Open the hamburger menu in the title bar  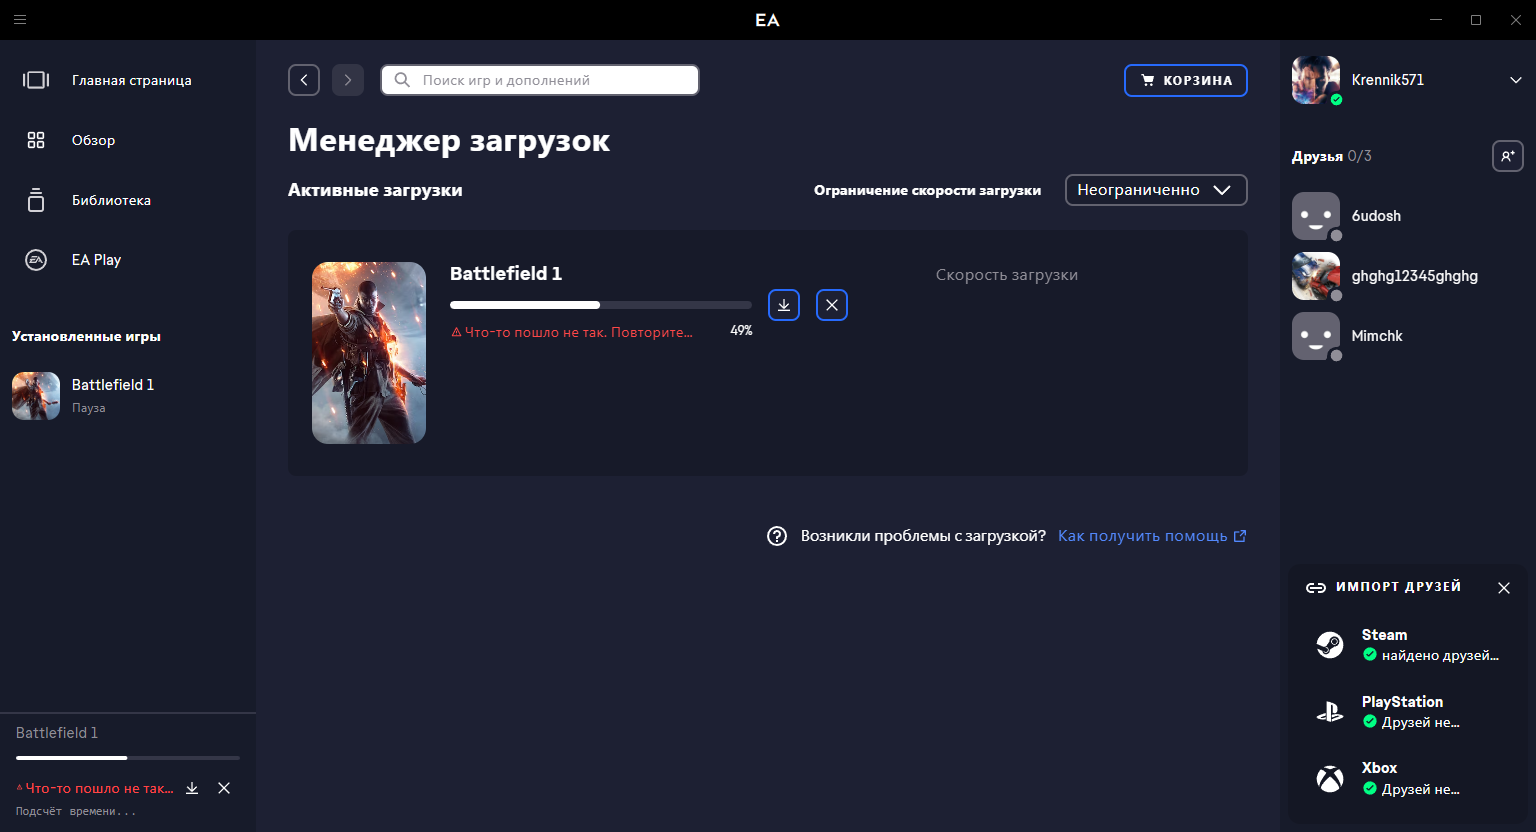(x=20, y=20)
